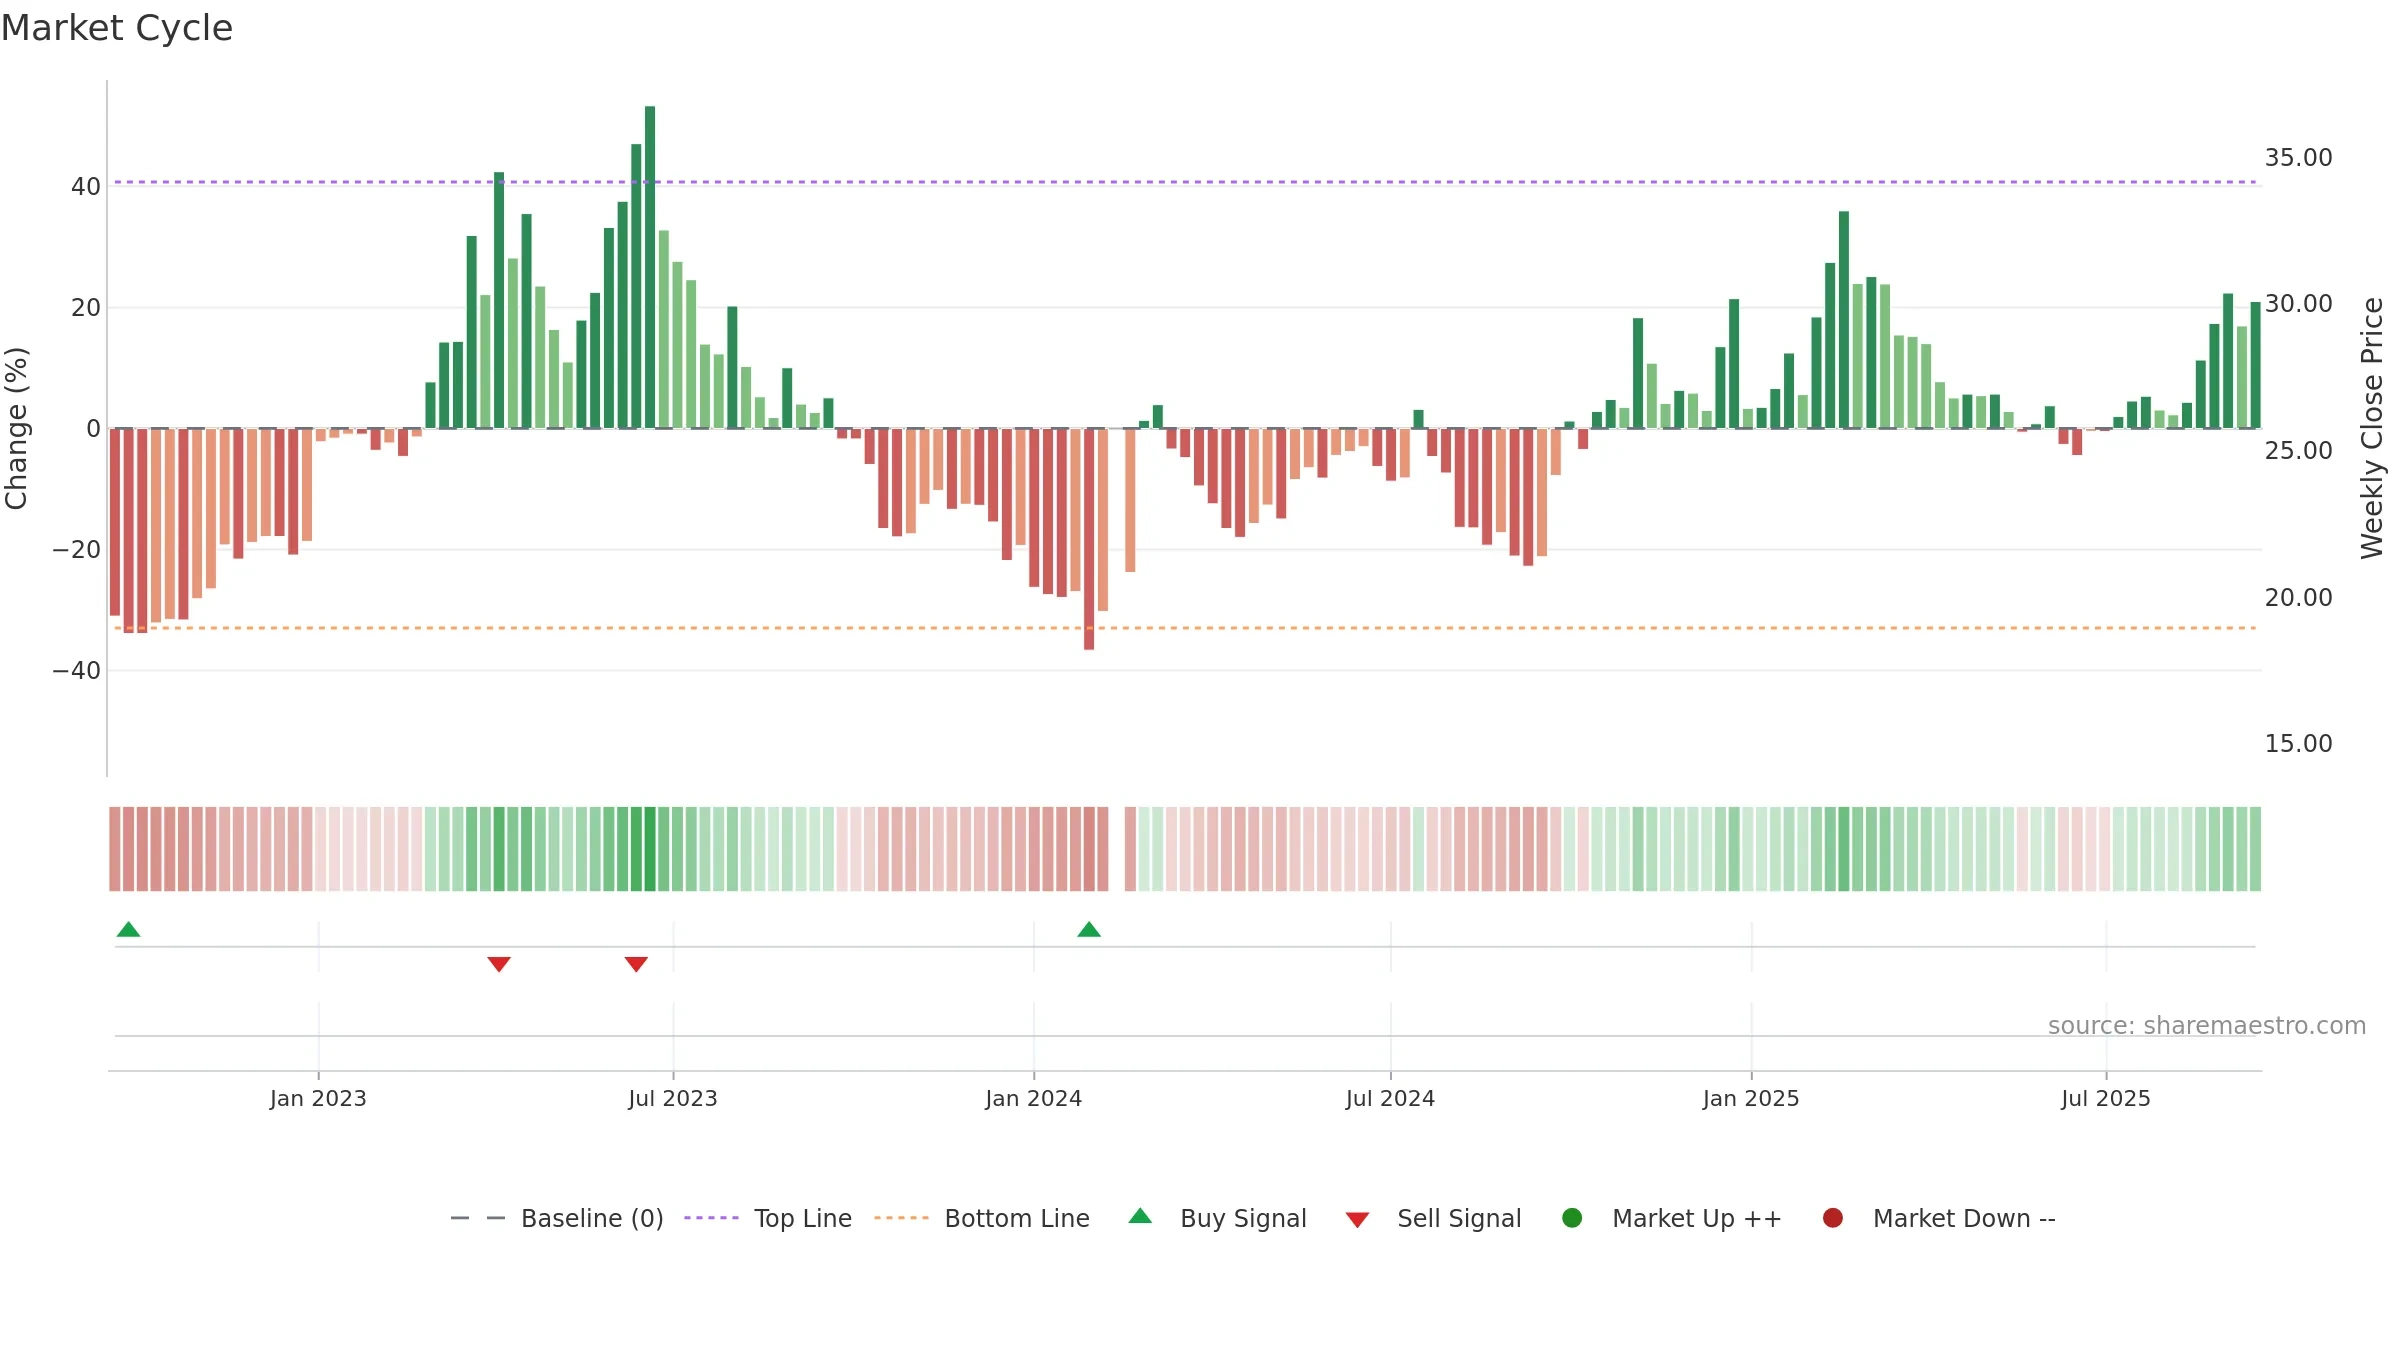This screenshot has height=1350, width=2400.
Task: Click the 35.00 price axis tick label
Action: click(2298, 158)
